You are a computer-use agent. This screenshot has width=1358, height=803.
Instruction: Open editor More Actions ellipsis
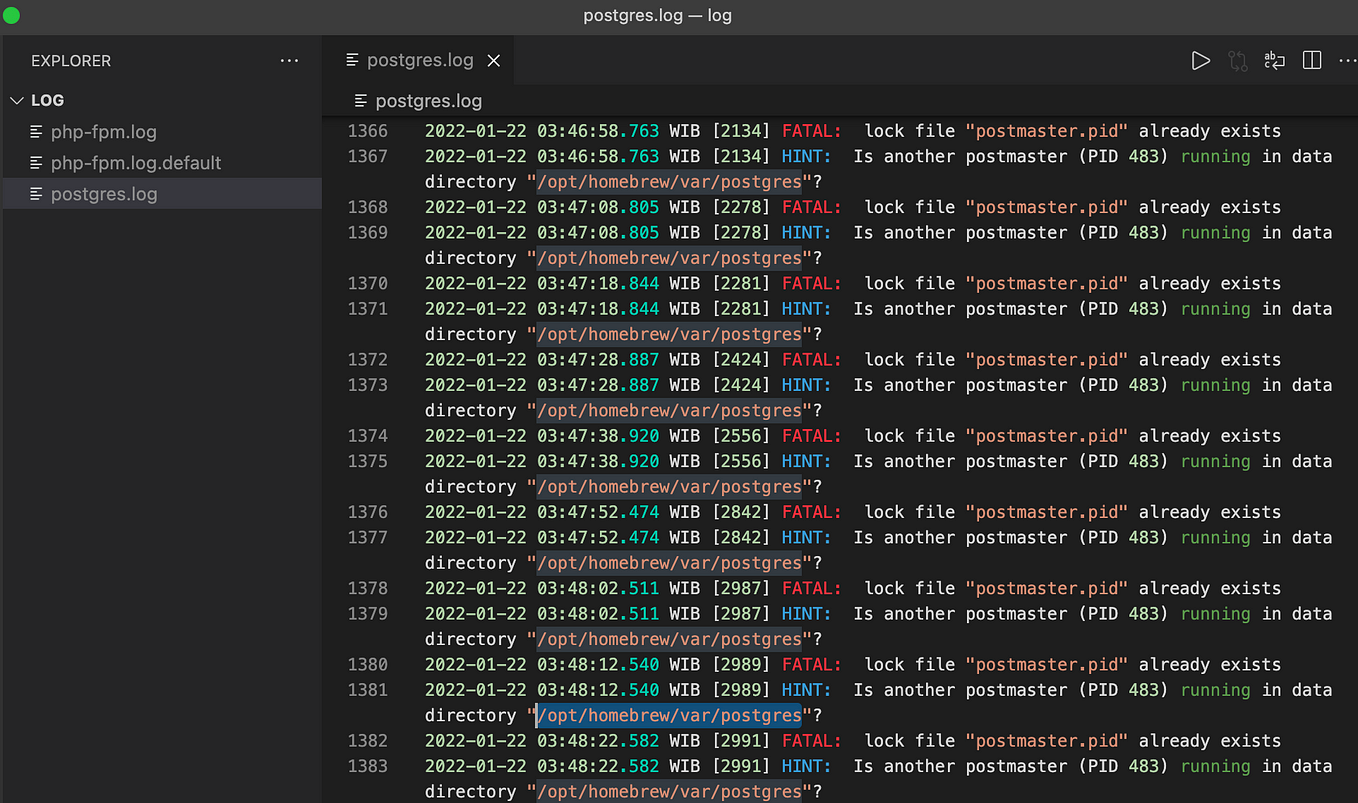pyautogui.click(x=1346, y=61)
